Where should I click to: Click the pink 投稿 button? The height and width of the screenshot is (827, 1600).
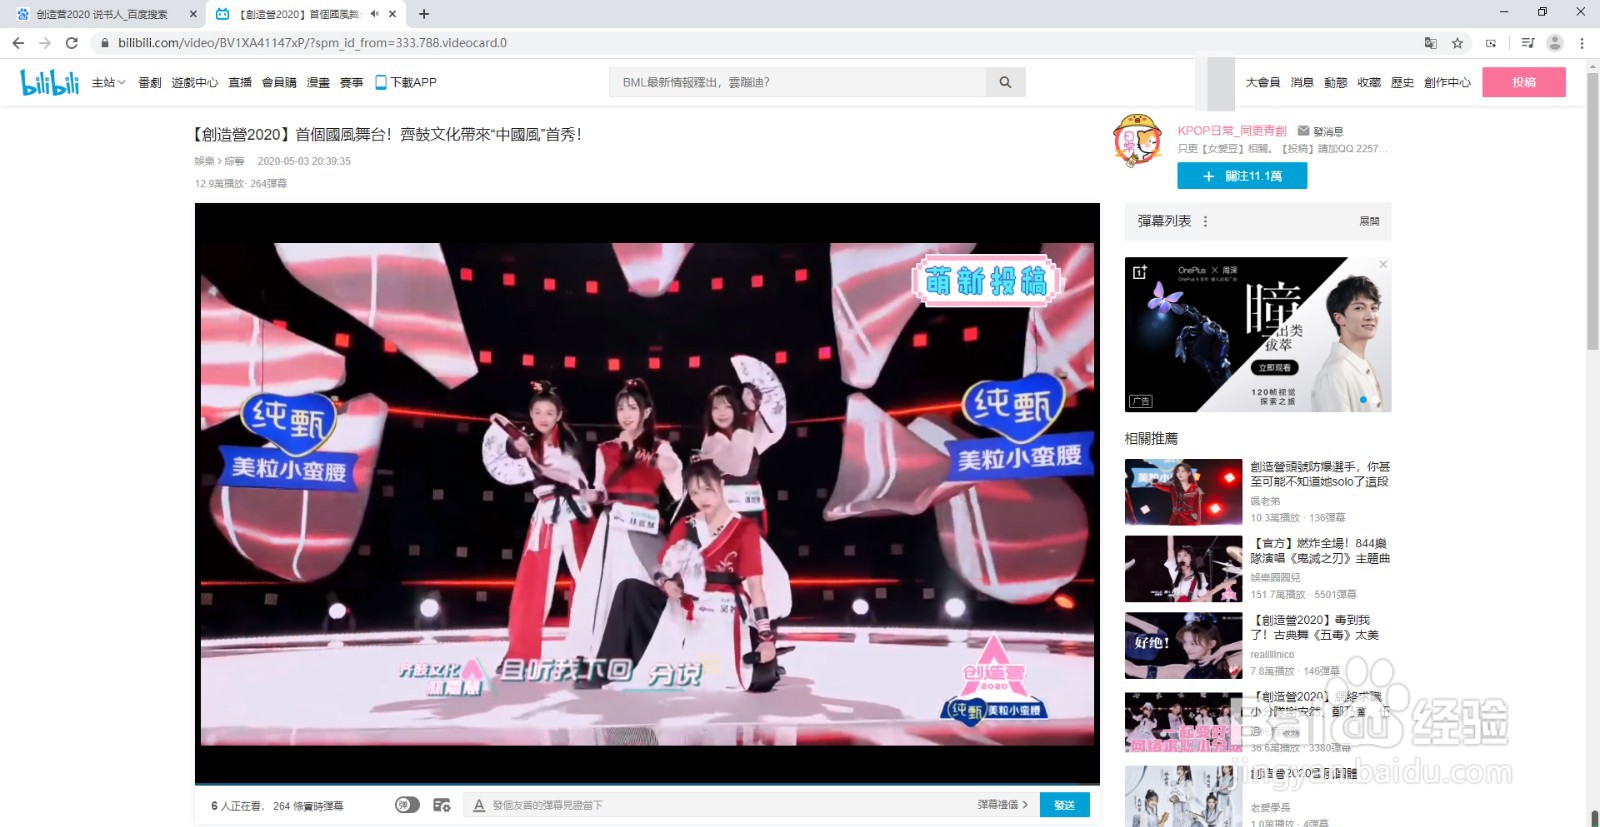pos(1524,82)
